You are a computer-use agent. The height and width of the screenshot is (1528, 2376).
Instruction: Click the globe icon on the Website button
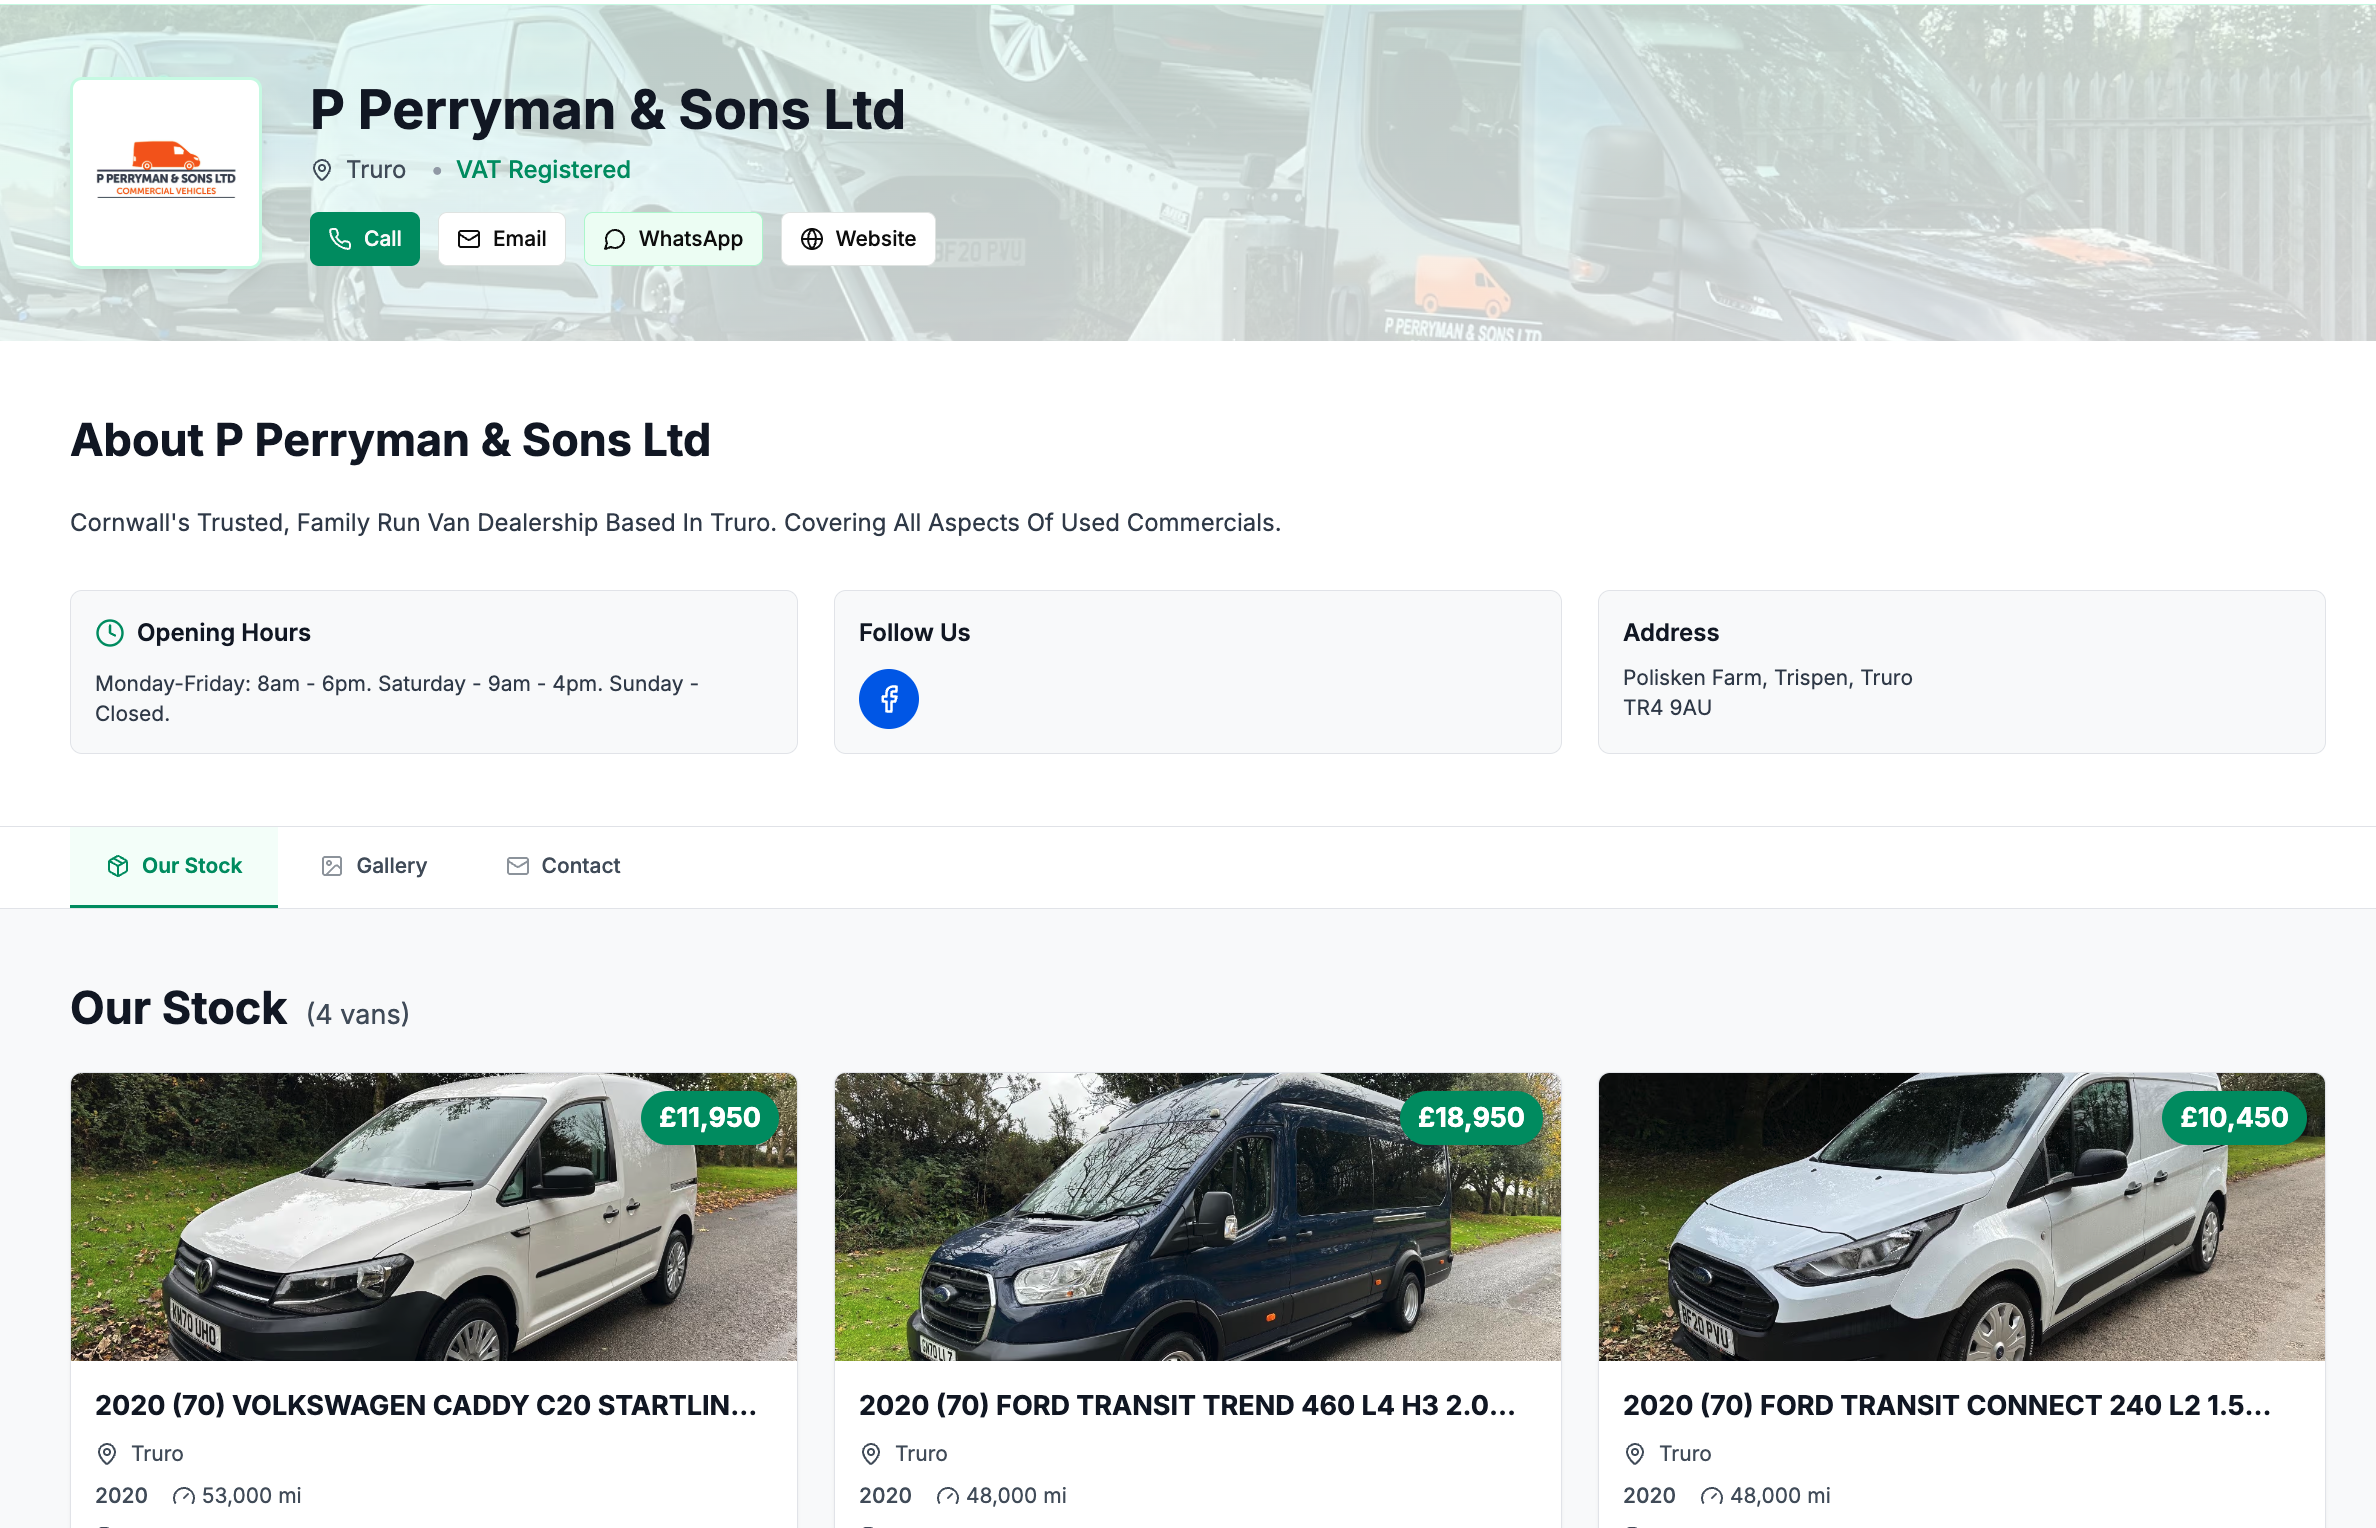(x=810, y=239)
